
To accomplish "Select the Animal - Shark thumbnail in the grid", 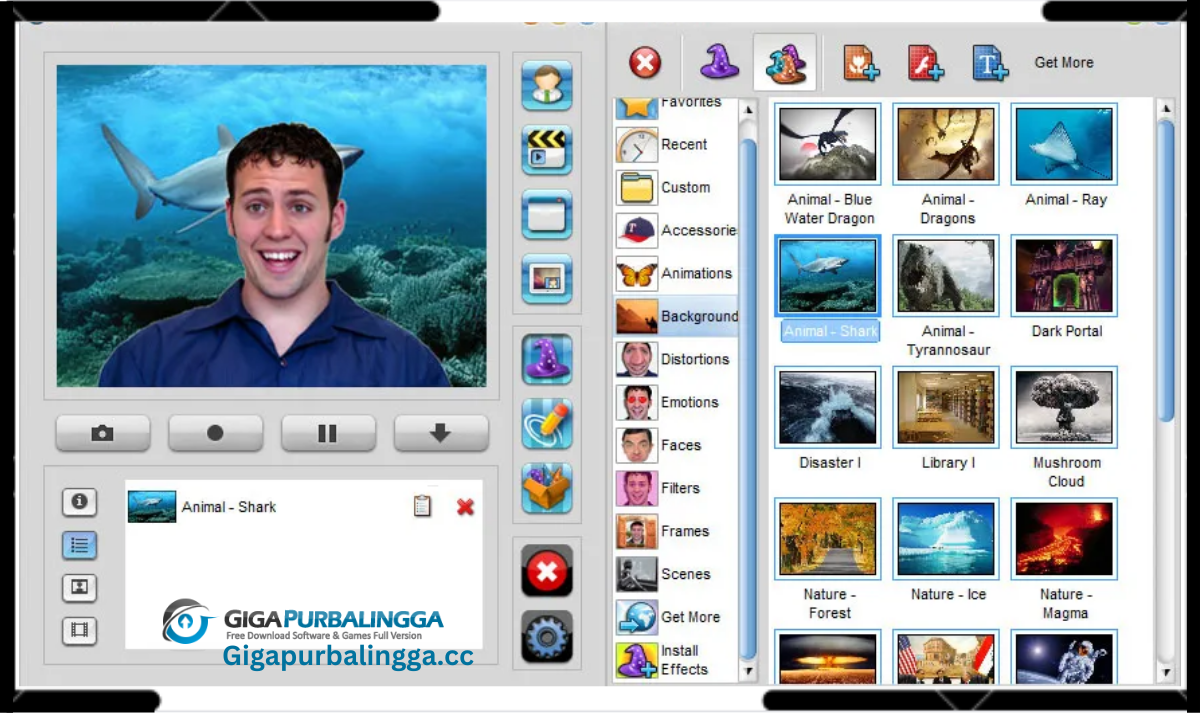I will pos(828,276).
